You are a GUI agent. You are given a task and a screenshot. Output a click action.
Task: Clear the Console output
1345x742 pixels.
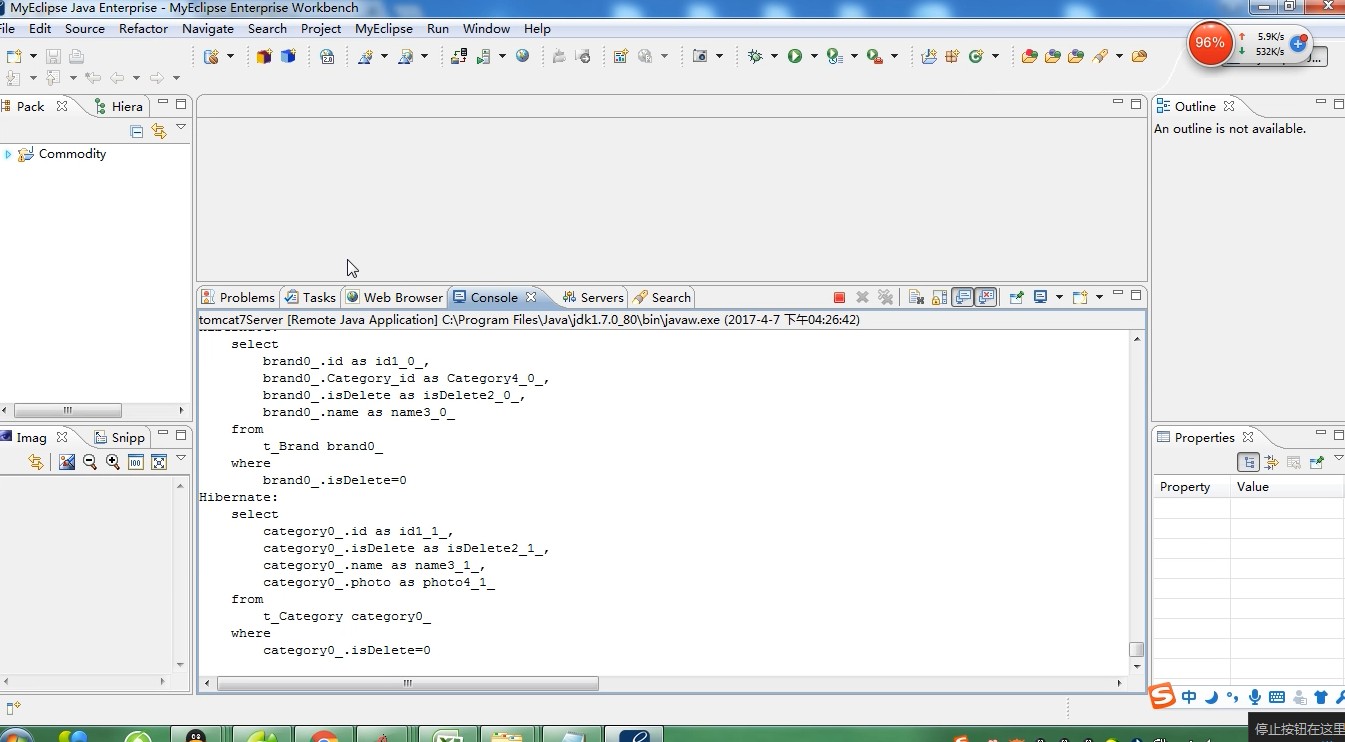(915, 297)
